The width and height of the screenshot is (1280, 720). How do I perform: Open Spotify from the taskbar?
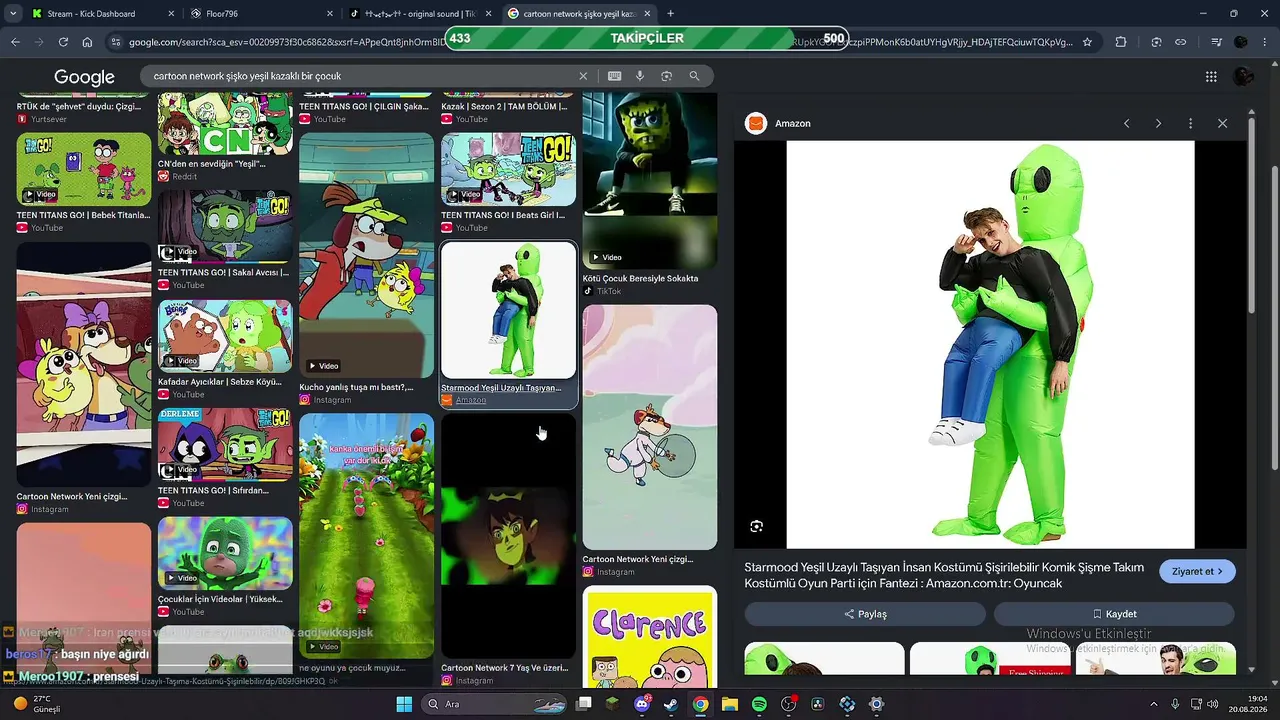click(x=759, y=704)
